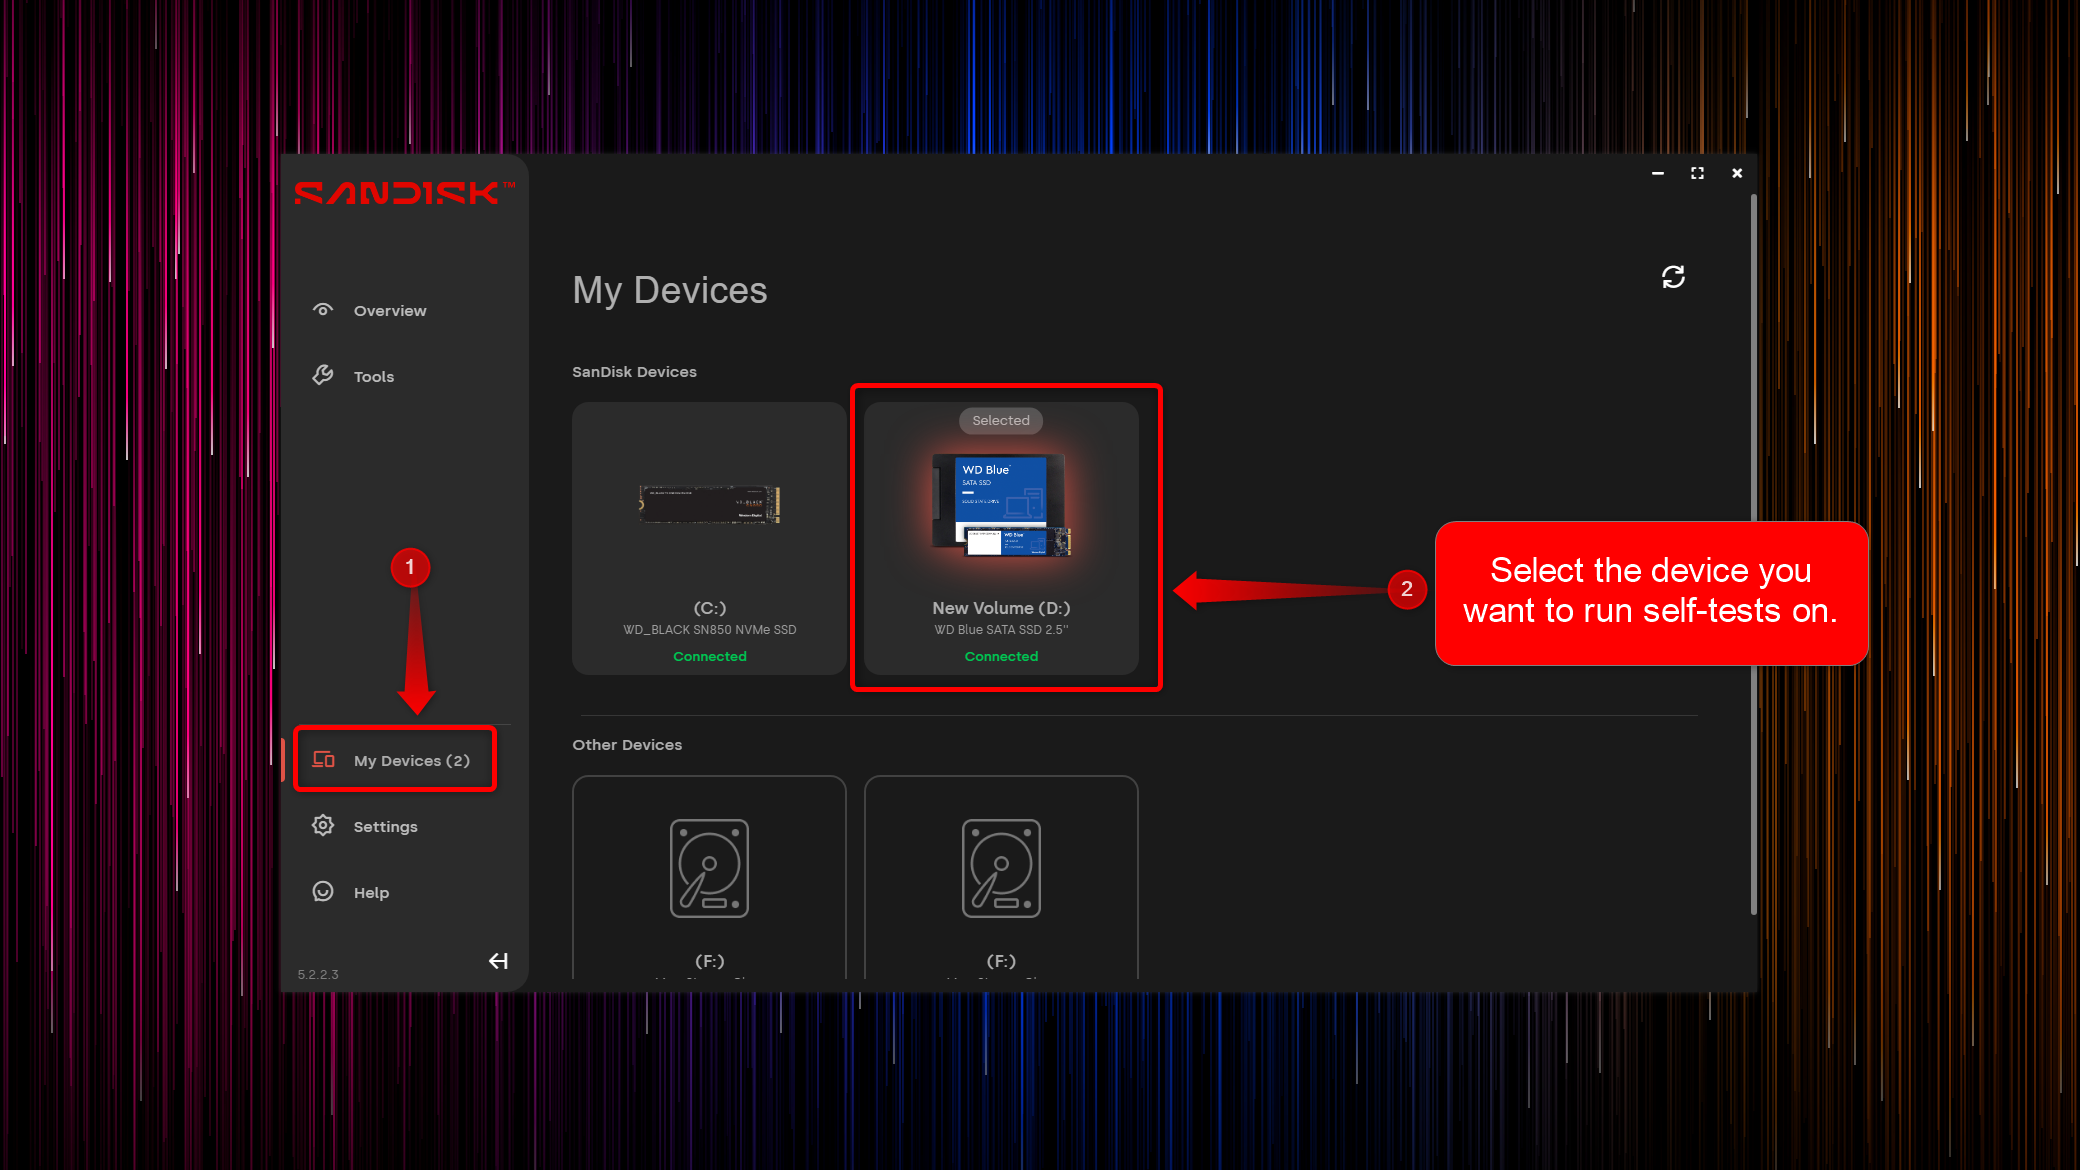The width and height of the screenshot is (2080, 1170).
Task: Click the Tools wrench icon
Action: [x=323, y=375]
